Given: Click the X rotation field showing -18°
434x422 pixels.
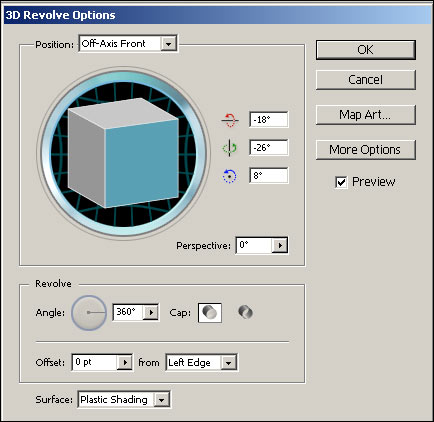Looking at the screenshot, I should point(269,119).
